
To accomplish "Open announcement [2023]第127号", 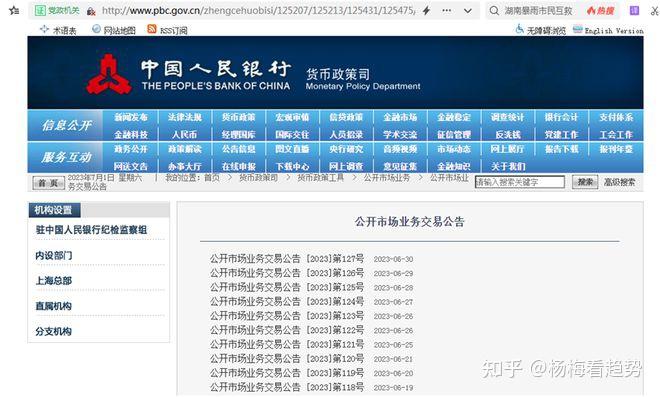I will 287,258.
